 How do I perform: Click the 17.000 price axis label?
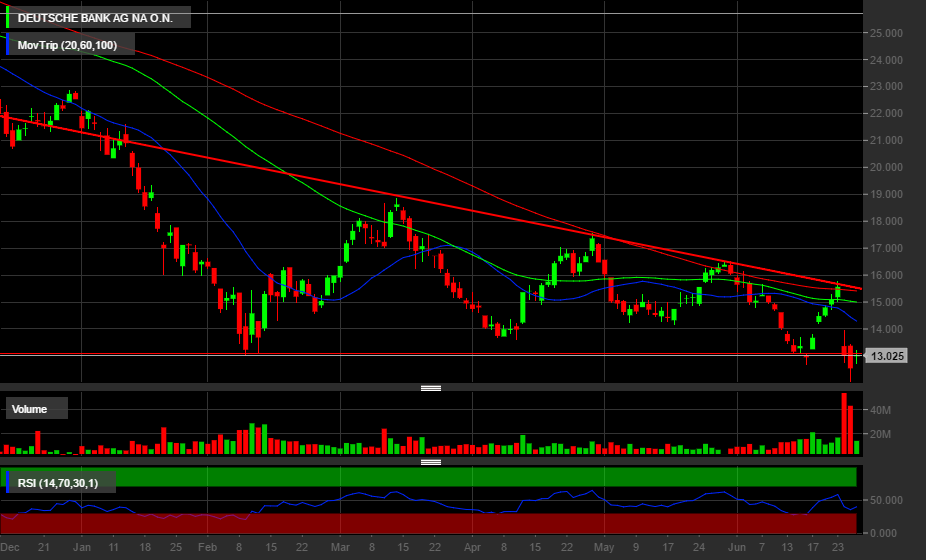[x=886, y=248]
